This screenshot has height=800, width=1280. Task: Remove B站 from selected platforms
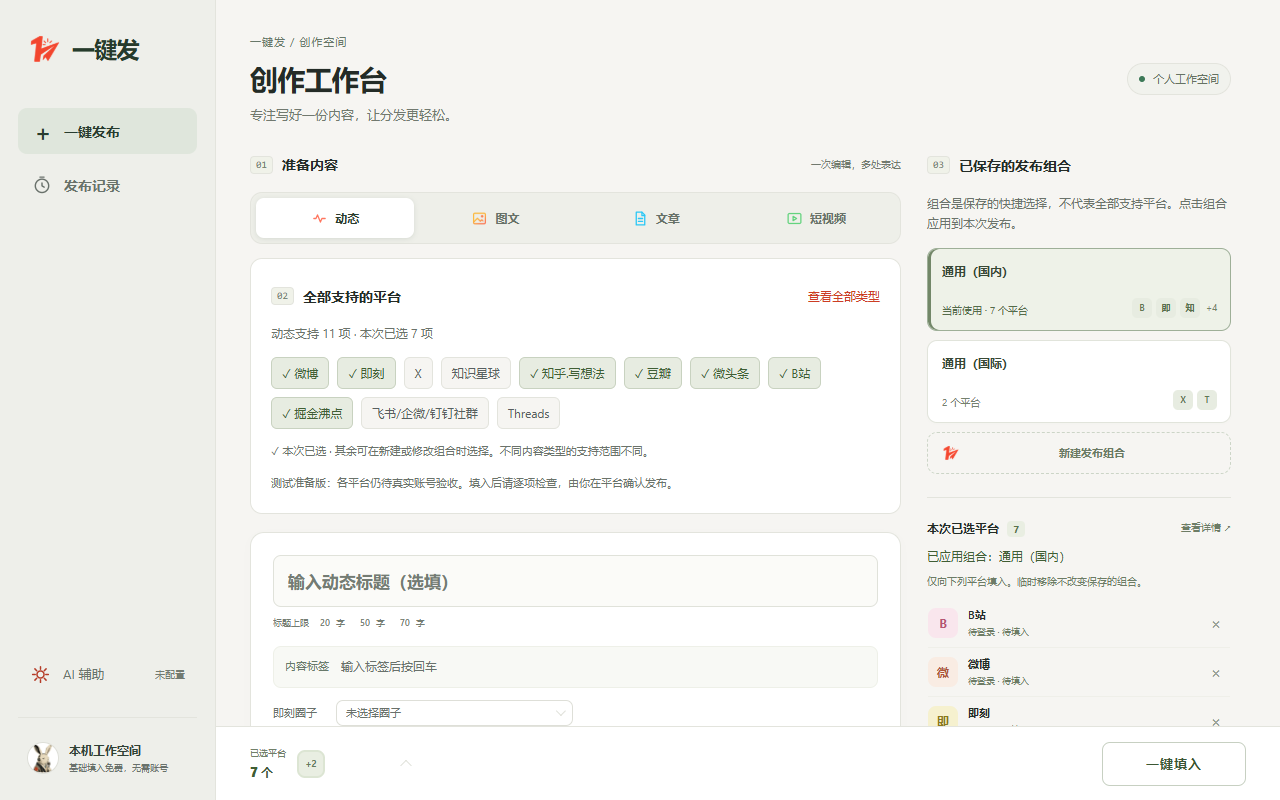coord(1216,624)
